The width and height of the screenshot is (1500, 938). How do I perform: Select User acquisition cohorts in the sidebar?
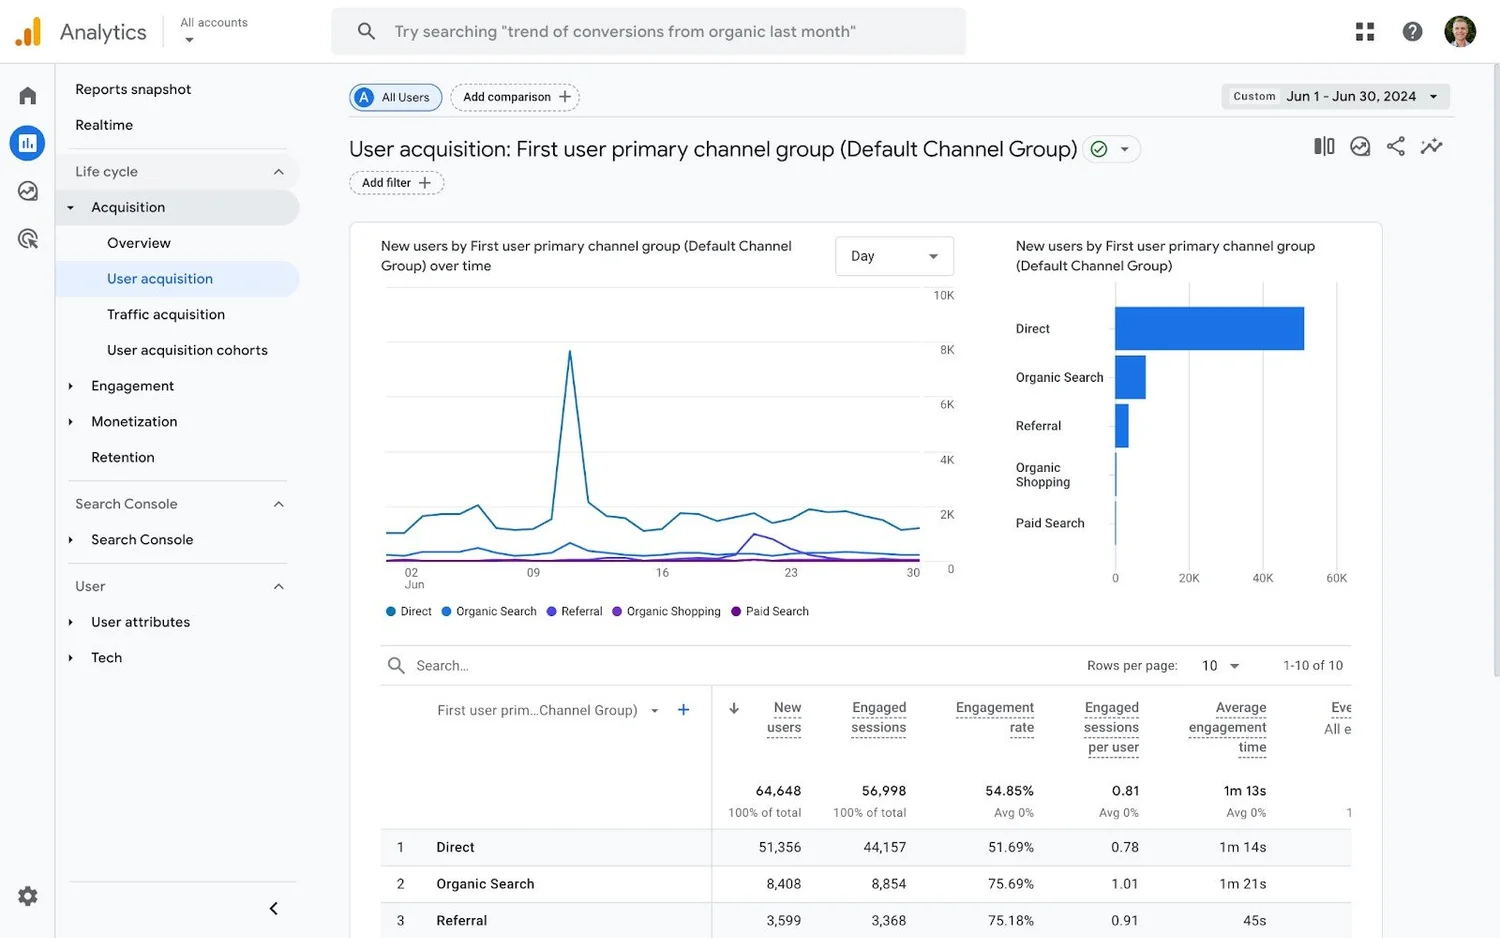[x=187, y=350]
